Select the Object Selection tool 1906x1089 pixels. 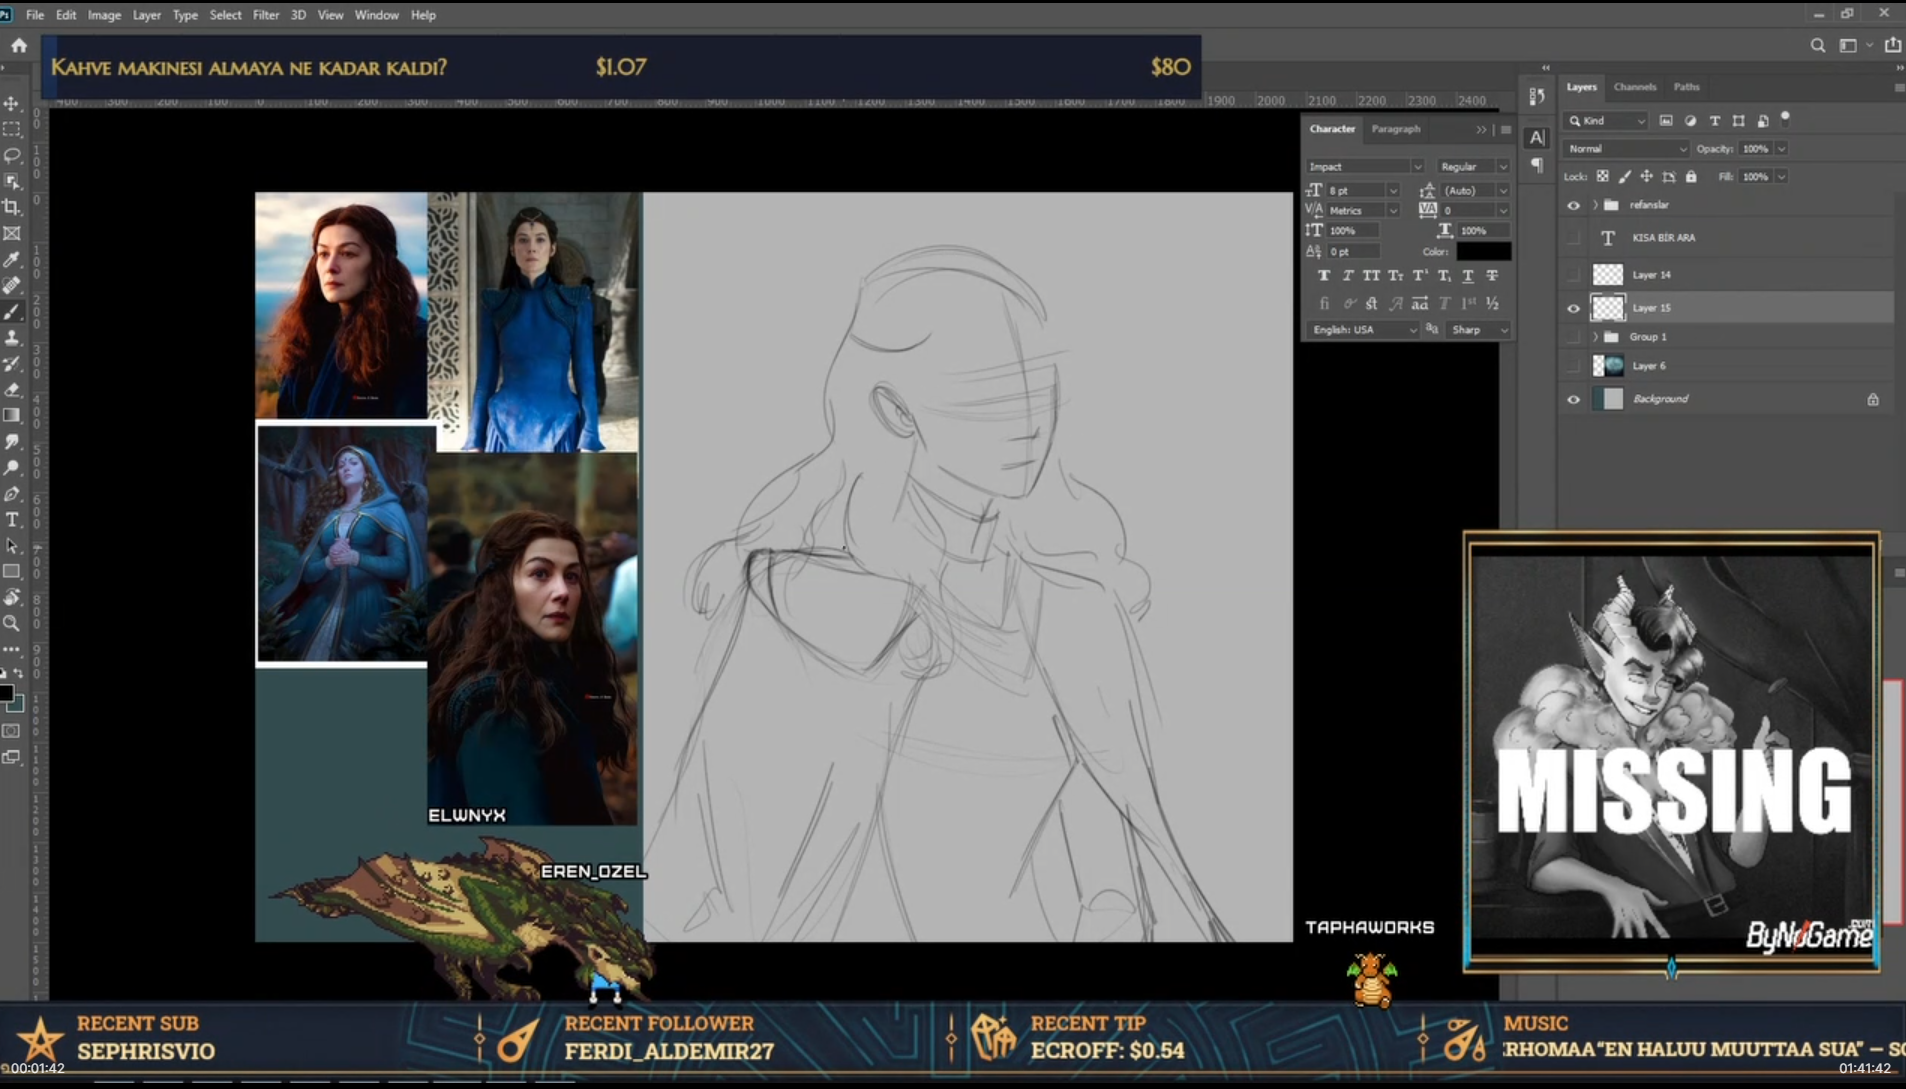coord(12,181)
